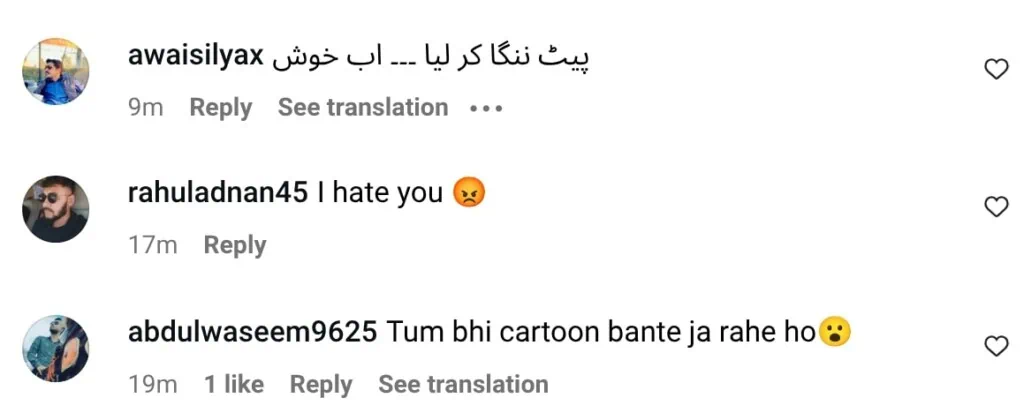Visit rahuladnan45 username link

pos(218,193)
